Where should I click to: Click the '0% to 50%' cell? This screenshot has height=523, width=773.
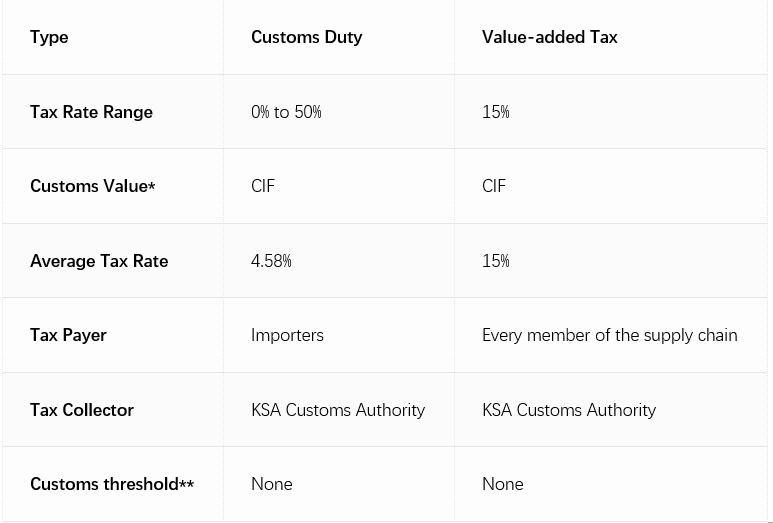[286, 112]
